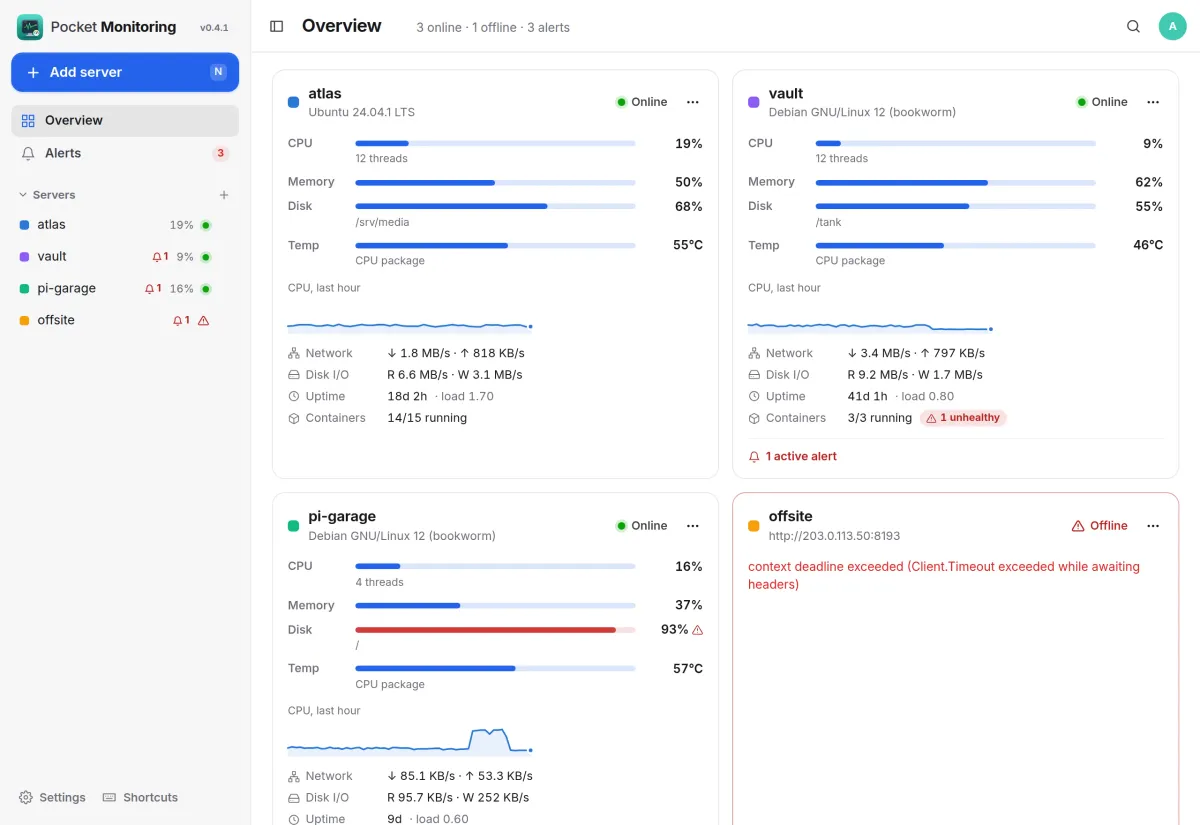1200x825 pixels.
Task: Click the Containers cube icon on the vault card
Action: click(x=754, y=418)
